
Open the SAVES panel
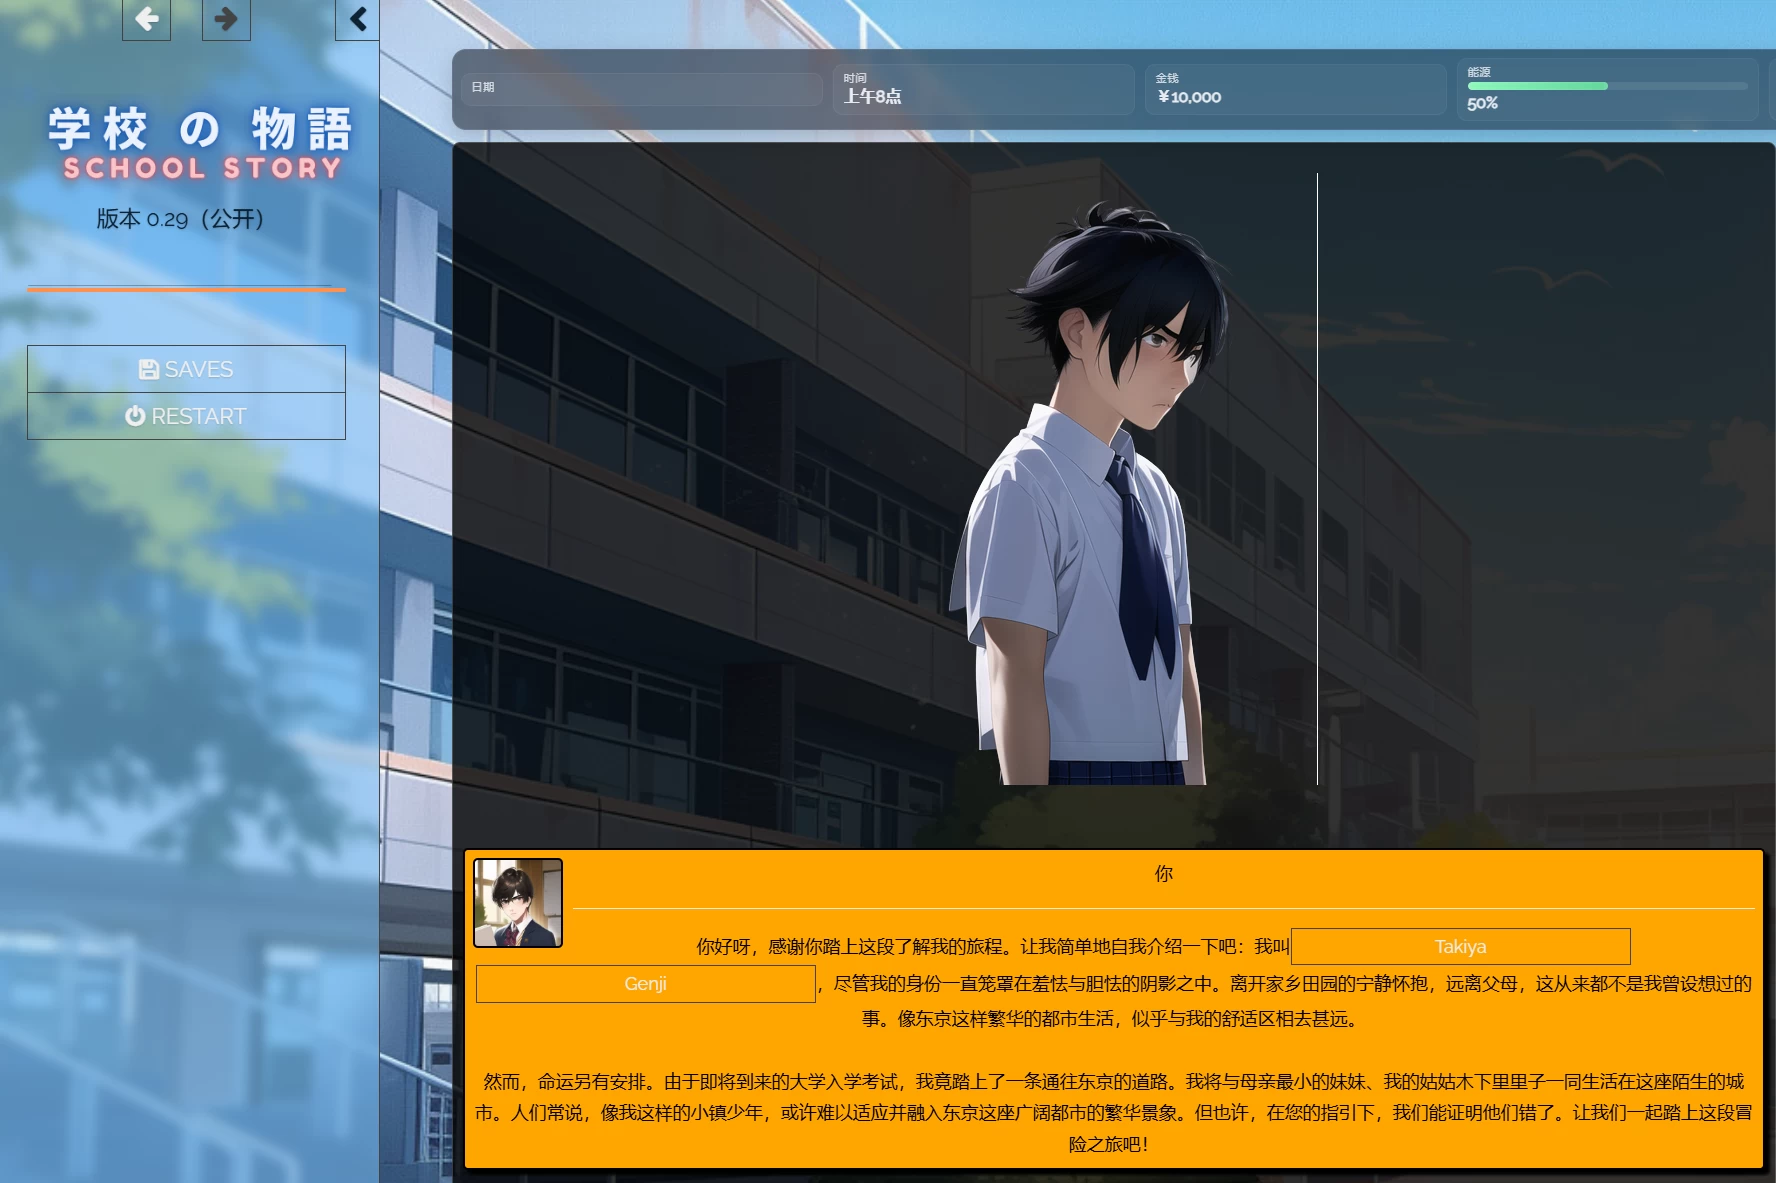pyautogui.click(x=186, y=368)
